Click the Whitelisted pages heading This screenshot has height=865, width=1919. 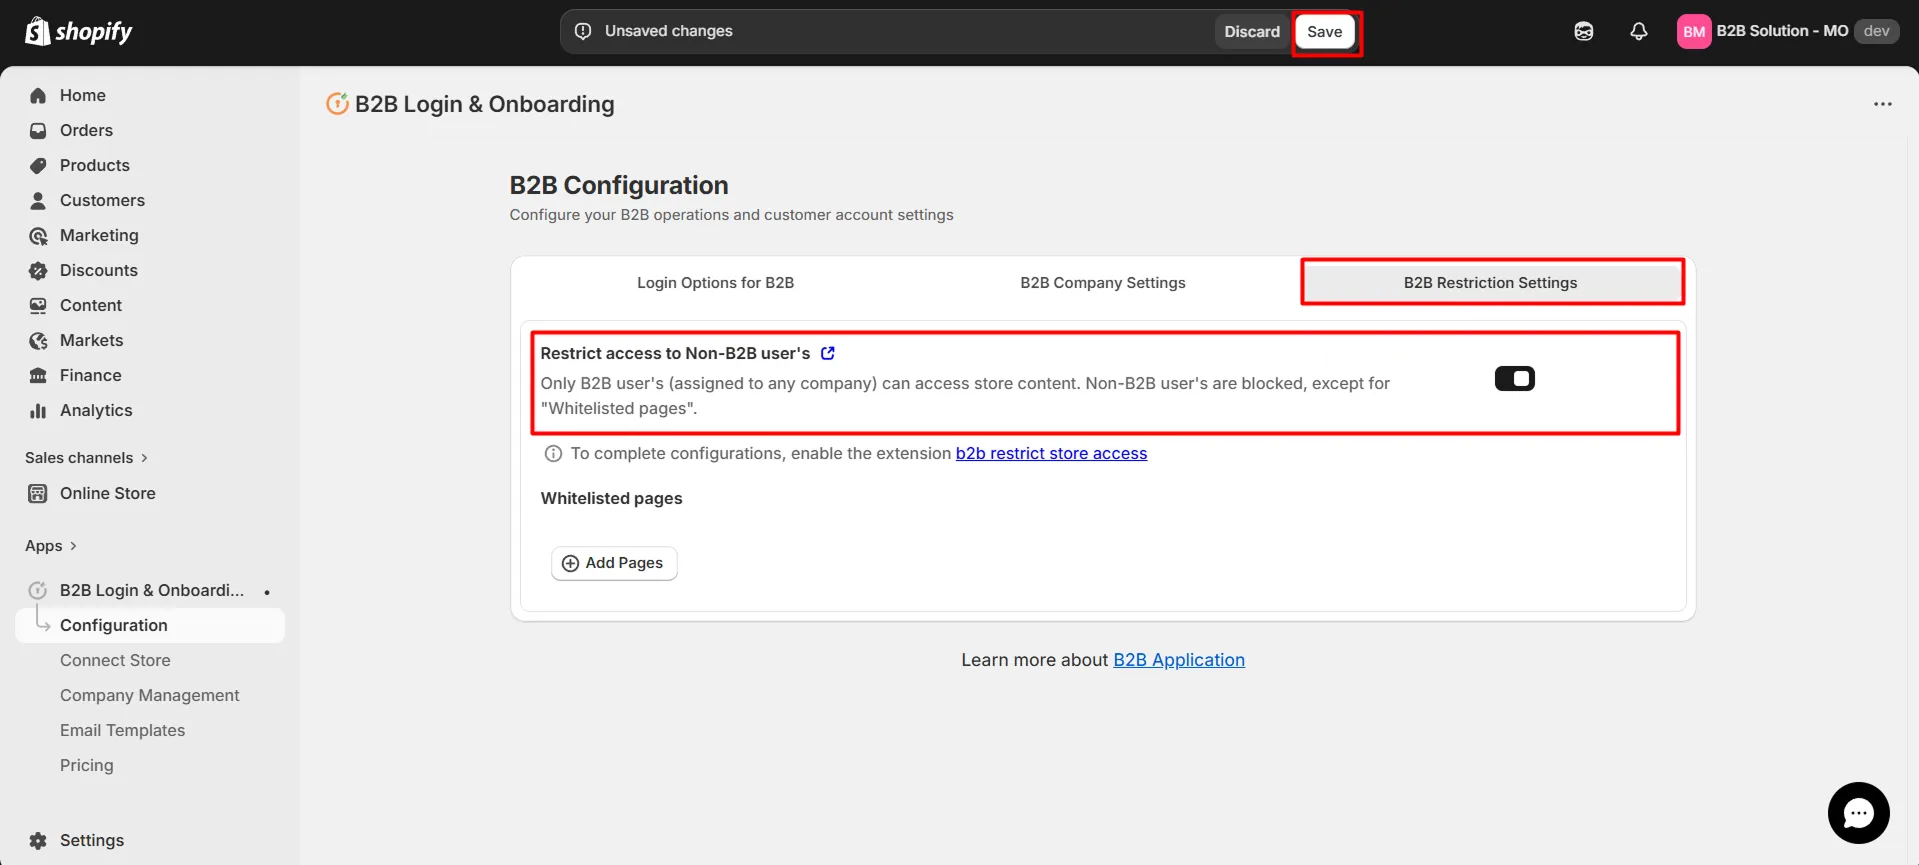[612, 498]
